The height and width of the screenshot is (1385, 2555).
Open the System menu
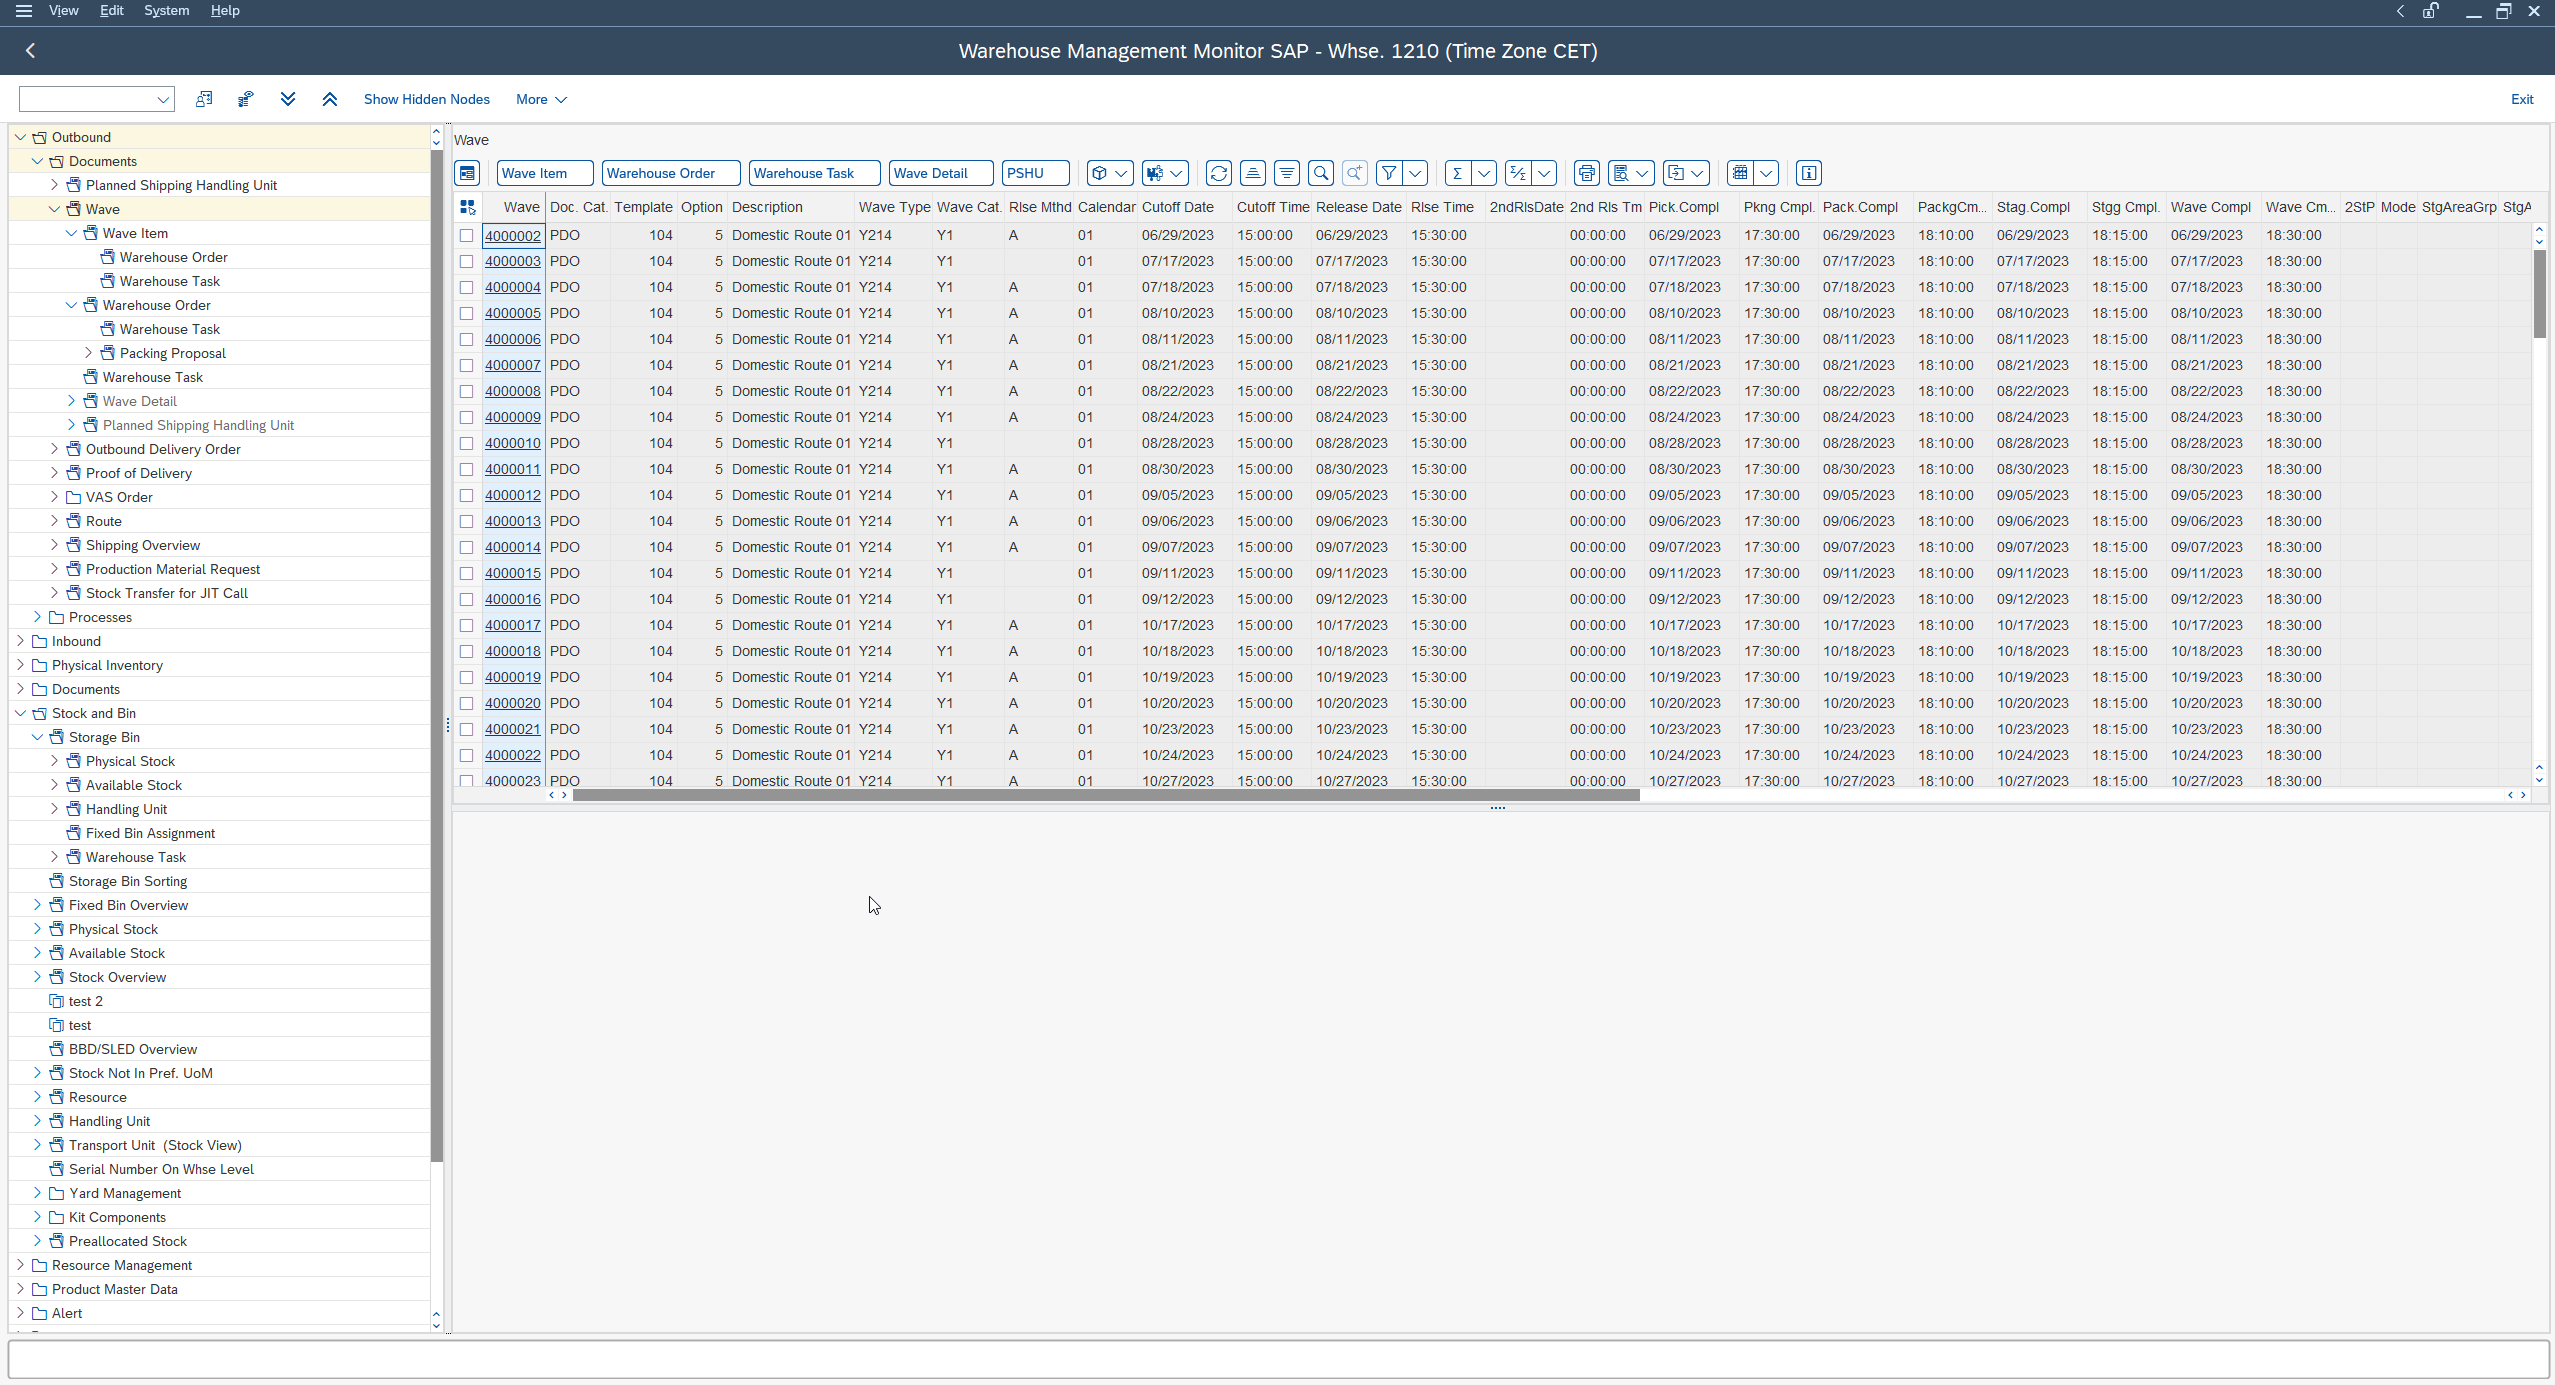point(166,11)
